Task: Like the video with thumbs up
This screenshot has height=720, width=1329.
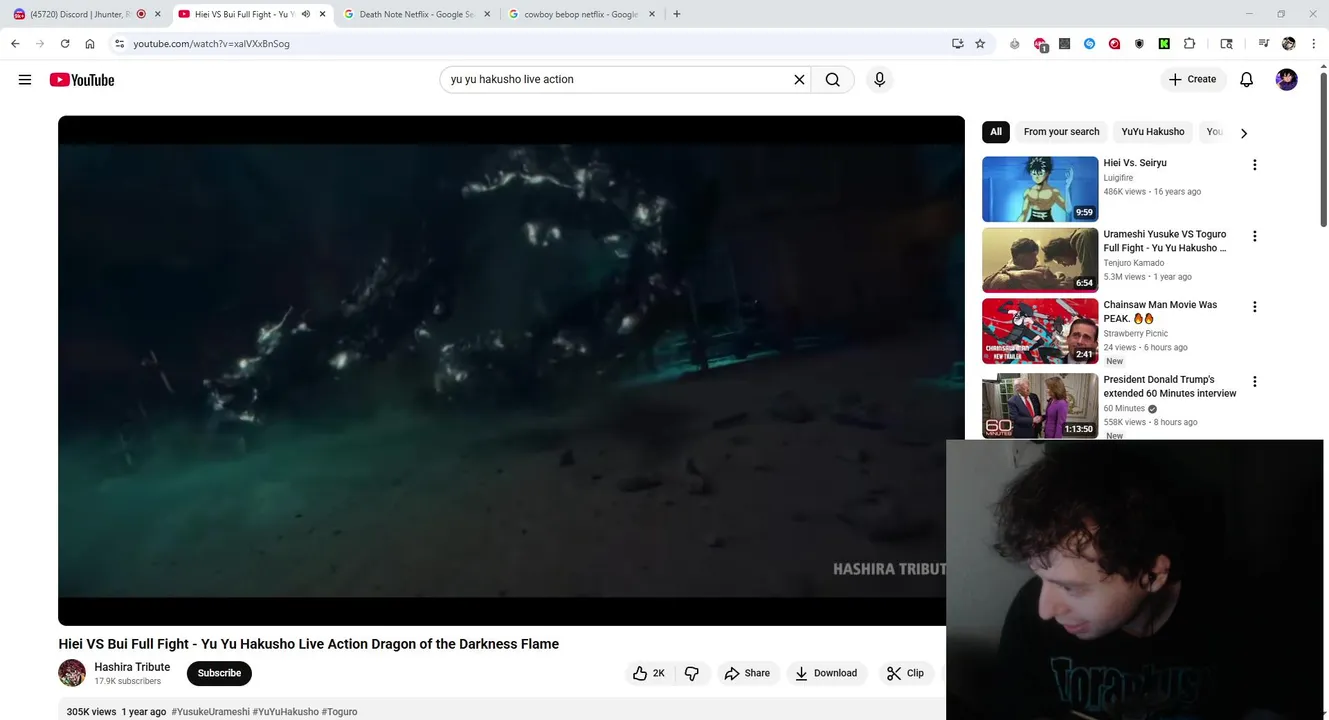Action: coord(648,673)
